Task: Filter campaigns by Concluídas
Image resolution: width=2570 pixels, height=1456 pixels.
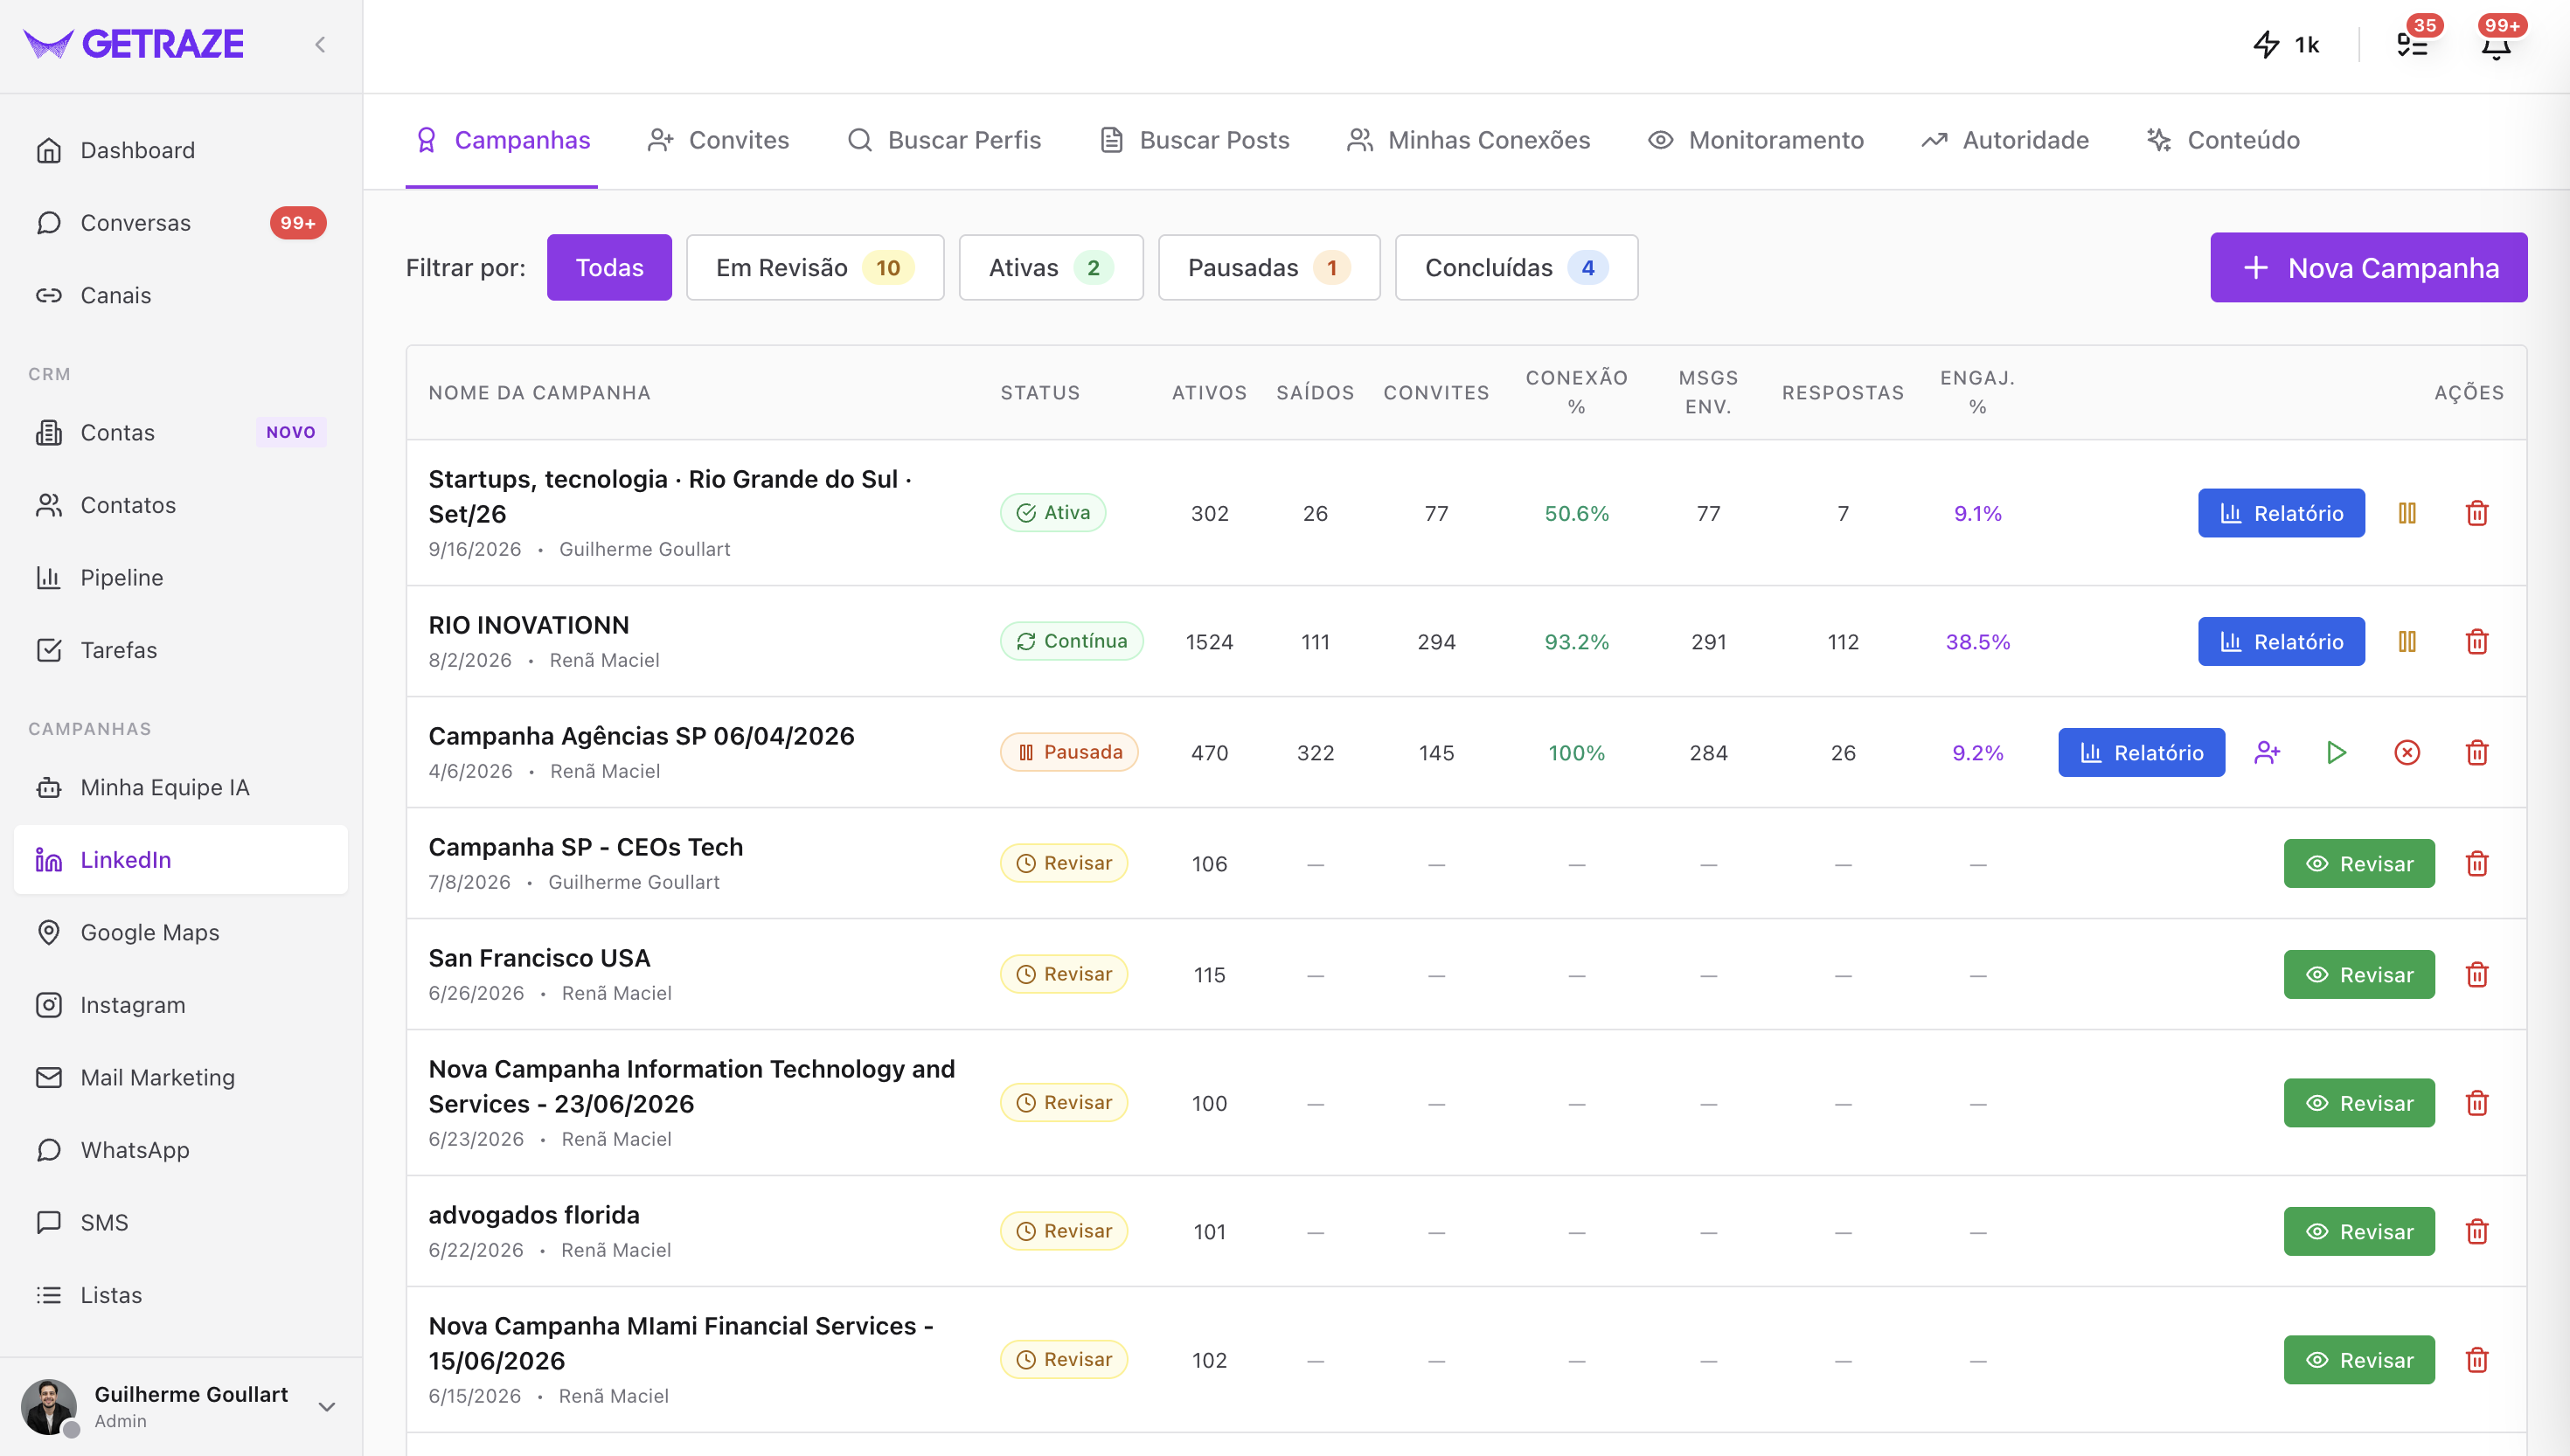Action: tap(1516, 267)
